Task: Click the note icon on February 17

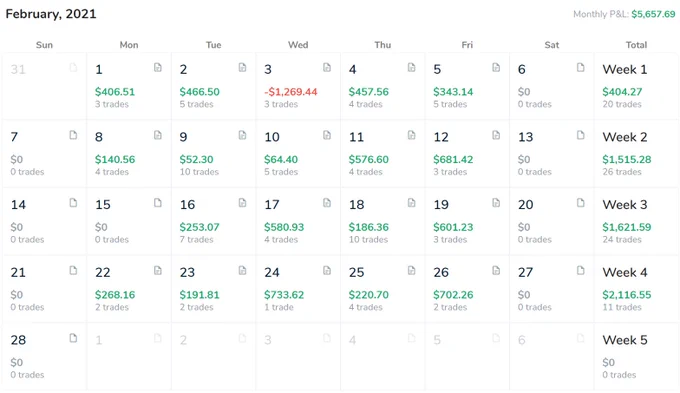Action: coord(327,203)
